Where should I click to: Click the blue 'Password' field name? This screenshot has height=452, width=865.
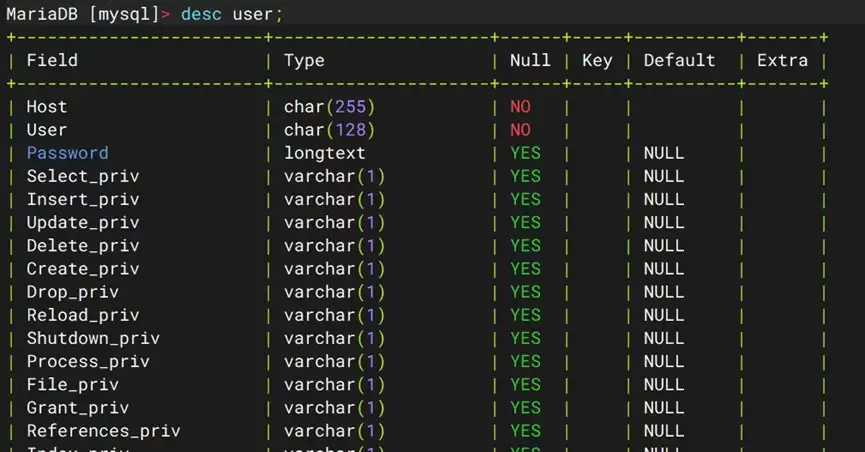click(67, 153)
